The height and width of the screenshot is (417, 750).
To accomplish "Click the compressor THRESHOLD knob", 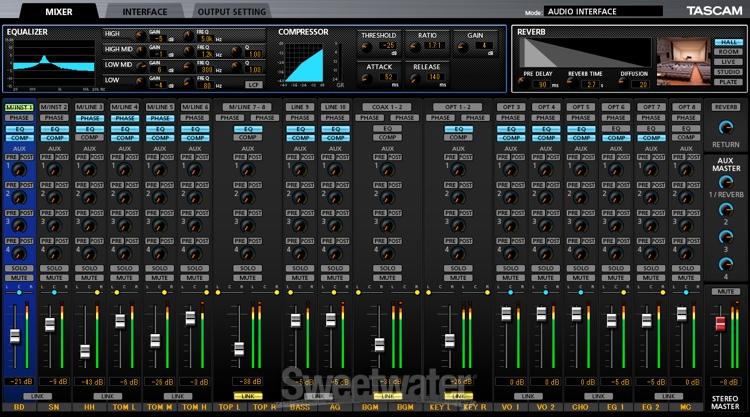I will click(366, 47).
